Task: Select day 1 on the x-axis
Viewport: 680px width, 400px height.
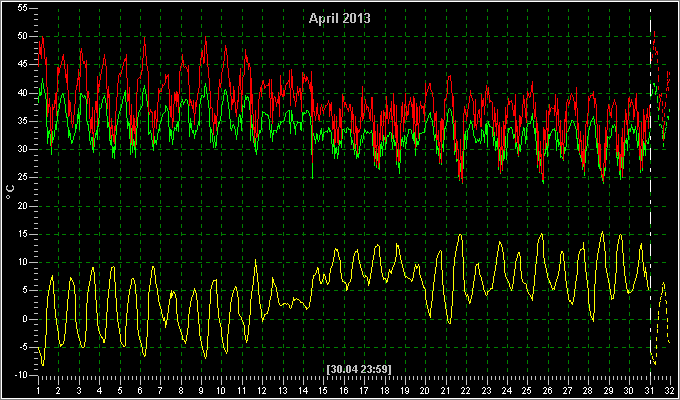Action: (39, 391)
